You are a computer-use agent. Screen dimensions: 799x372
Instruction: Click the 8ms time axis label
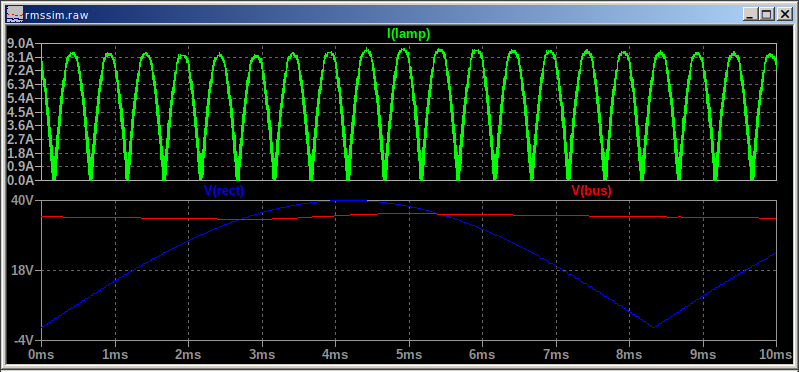(x=629, y=354)
